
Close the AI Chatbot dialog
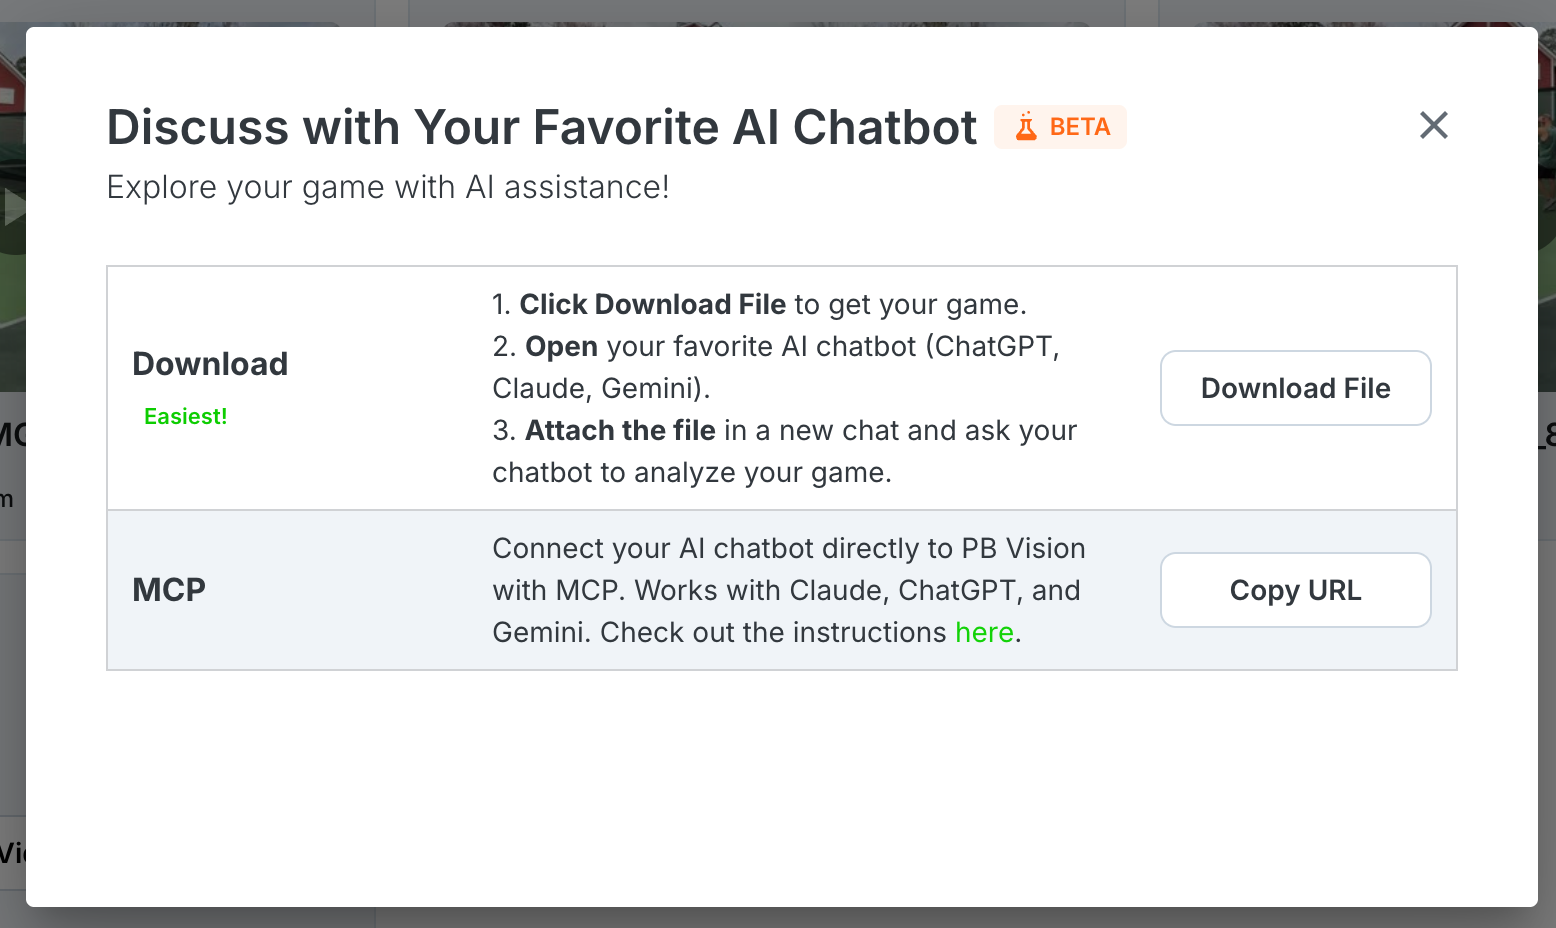click(1433, 125)
